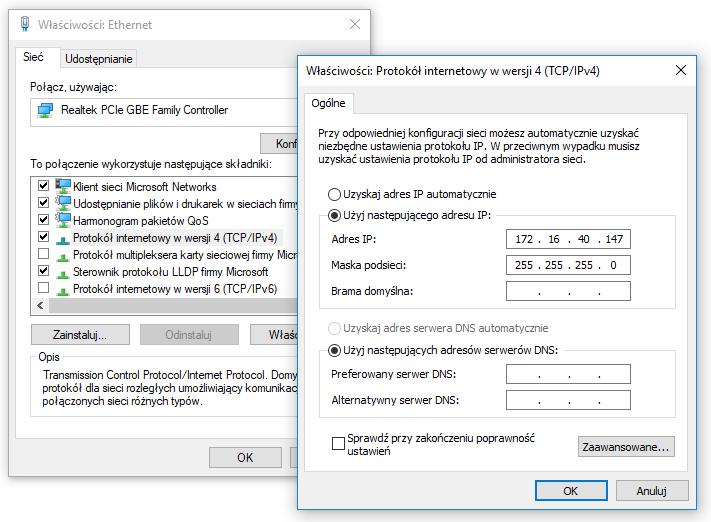Click the left scroll arrow of components list
This screenshot has height=522, width=711.
click(x=40, y=306)
